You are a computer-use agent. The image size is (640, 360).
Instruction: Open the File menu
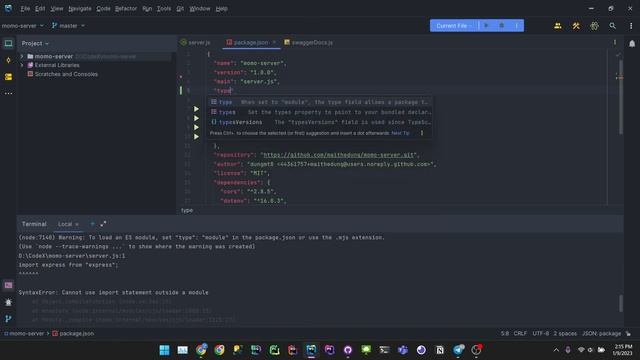(x=25, y=9)
